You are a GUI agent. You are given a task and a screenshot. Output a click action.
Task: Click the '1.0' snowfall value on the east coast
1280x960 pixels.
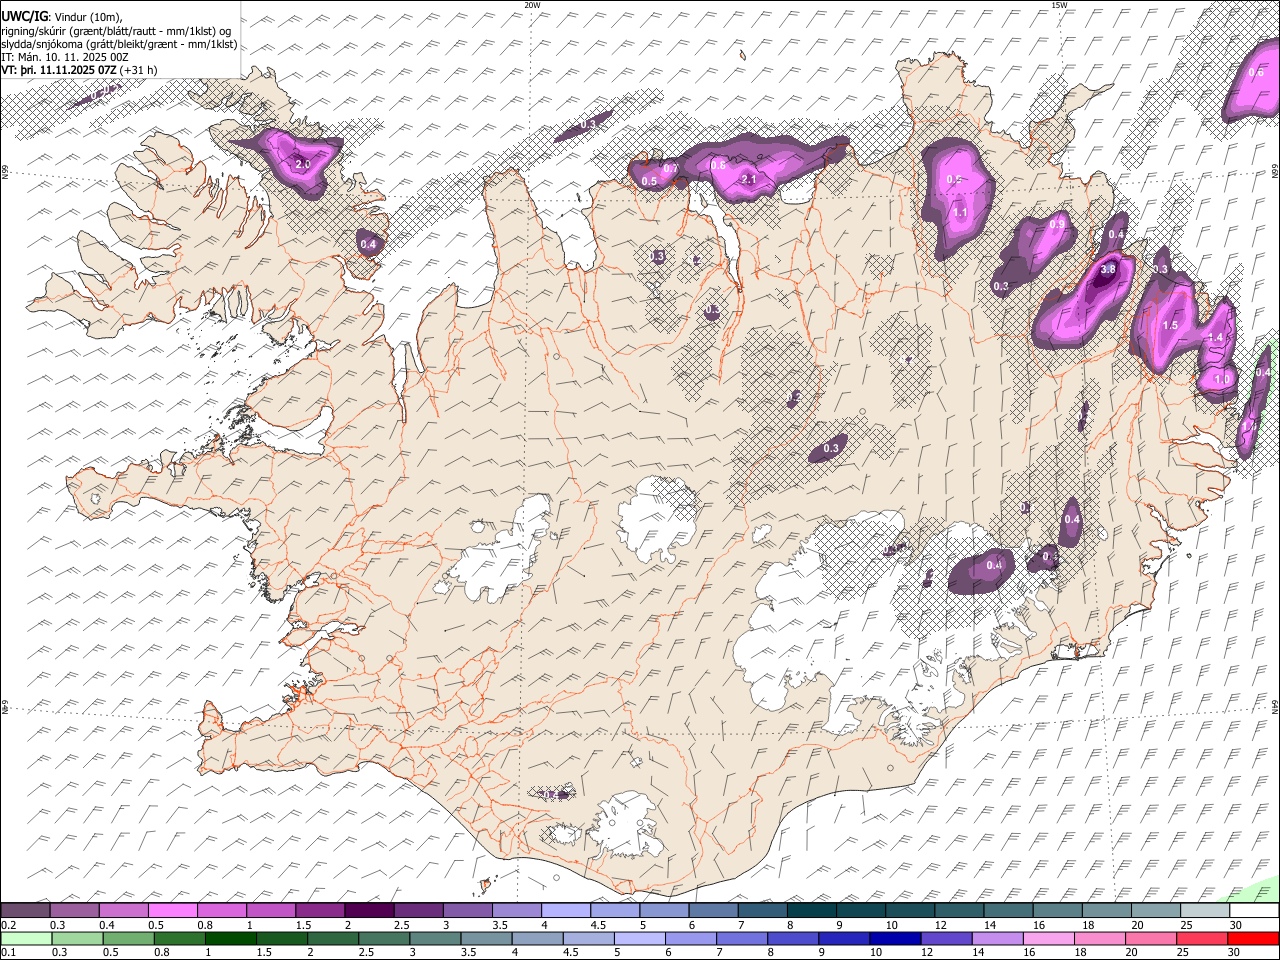(x=1221, y=380)
